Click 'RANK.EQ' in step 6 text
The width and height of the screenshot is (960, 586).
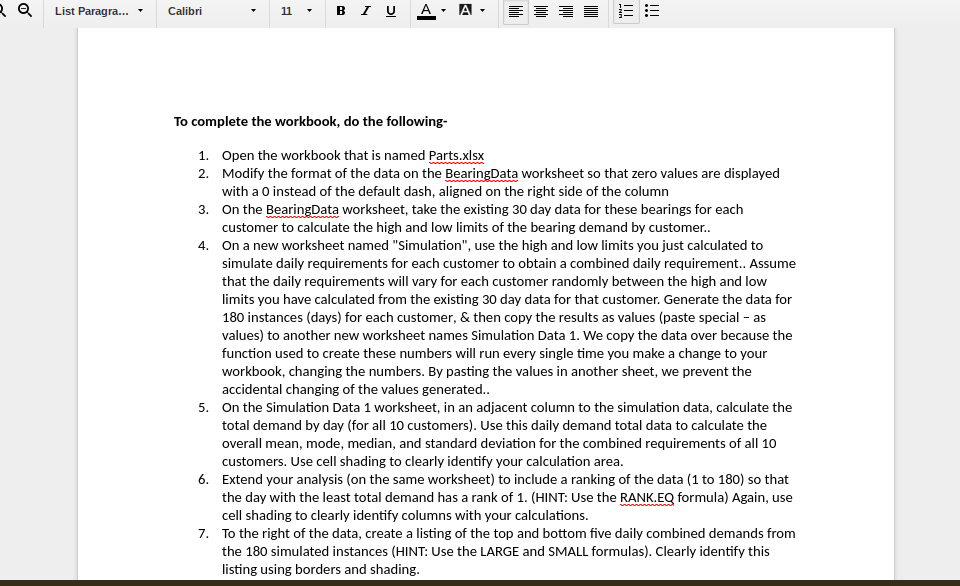[647, 497]
